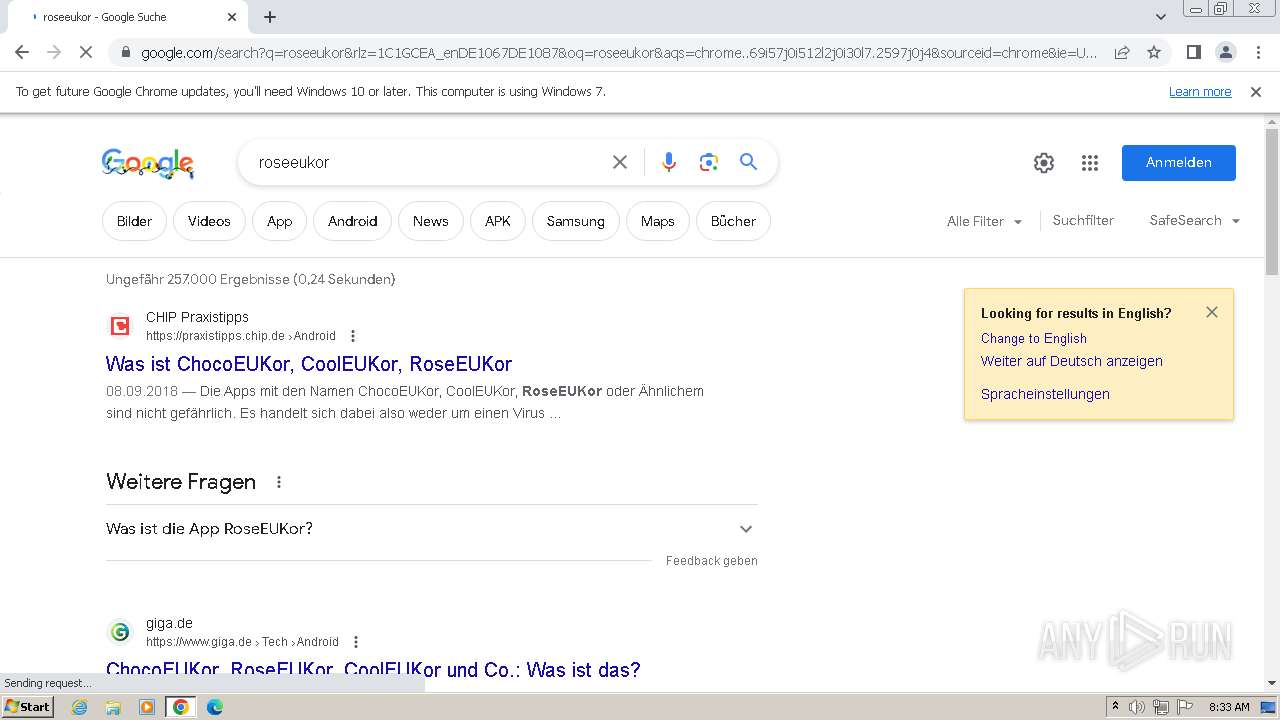Select the App filter chip
The height and width of the screenshot is (720, 1280).
tap(280, 221)
